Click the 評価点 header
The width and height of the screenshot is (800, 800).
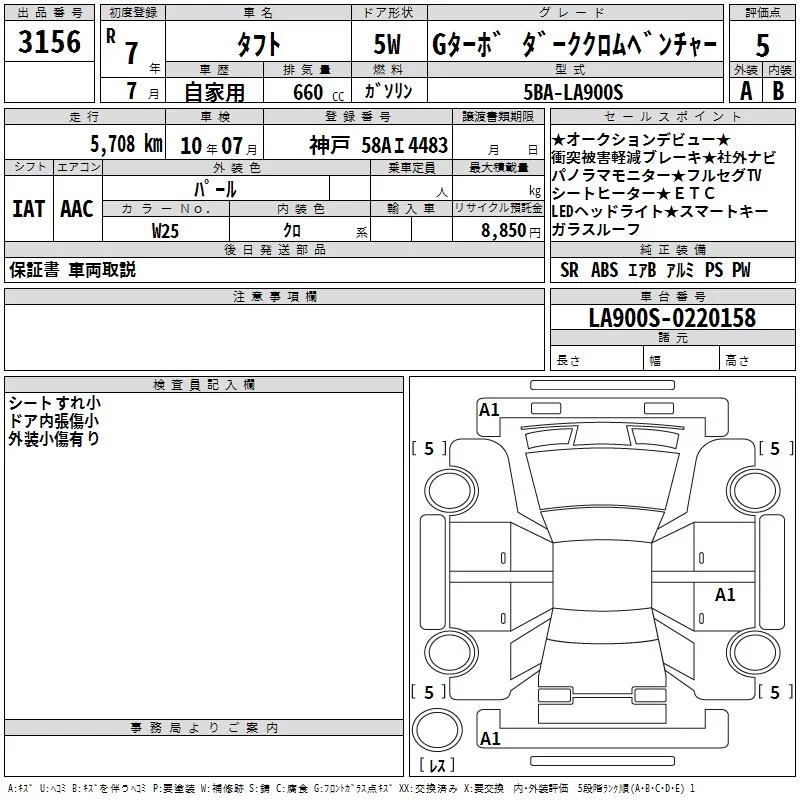click(x=762, y=12)
